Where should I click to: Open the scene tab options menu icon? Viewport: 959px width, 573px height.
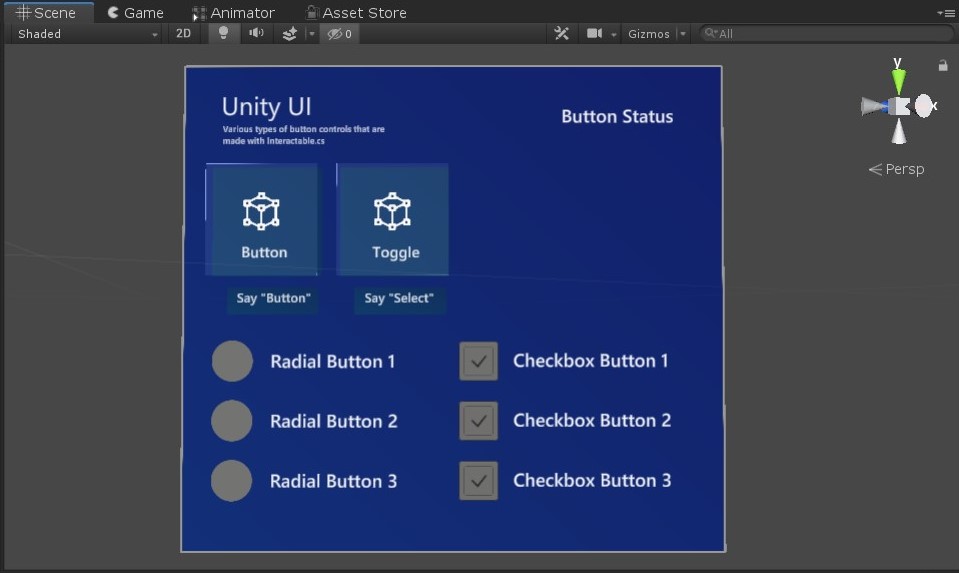[x=946, y=13]
